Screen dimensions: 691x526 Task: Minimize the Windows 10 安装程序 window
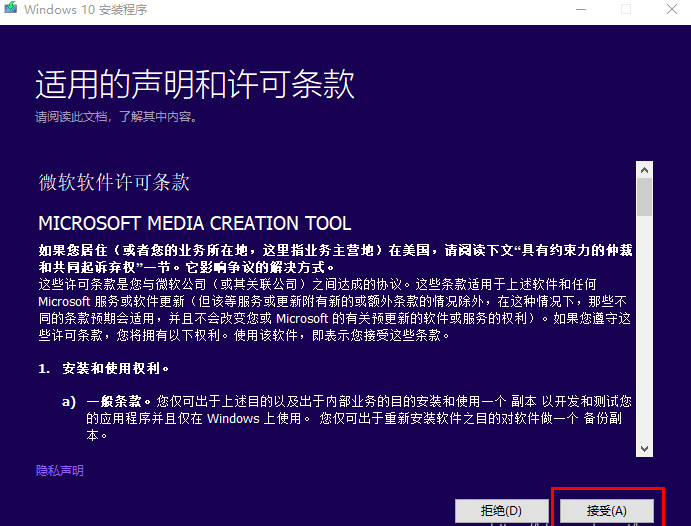[581, 9]
